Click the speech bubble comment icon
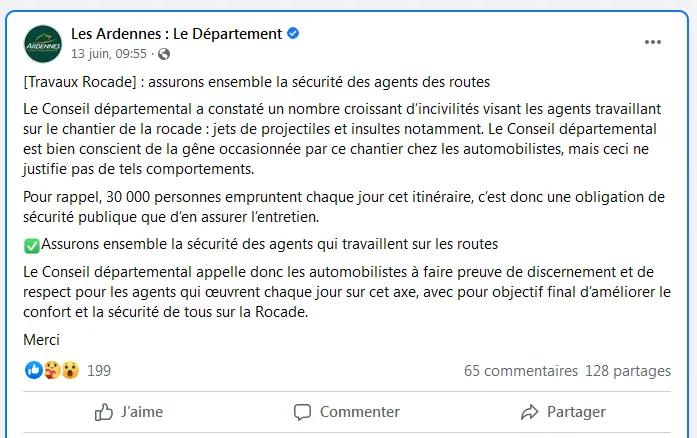 303,412
